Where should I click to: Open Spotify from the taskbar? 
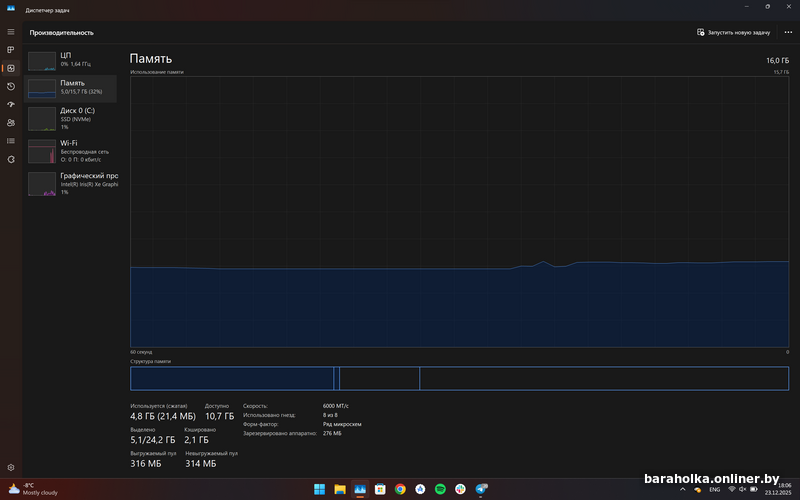tap(441, 489)
